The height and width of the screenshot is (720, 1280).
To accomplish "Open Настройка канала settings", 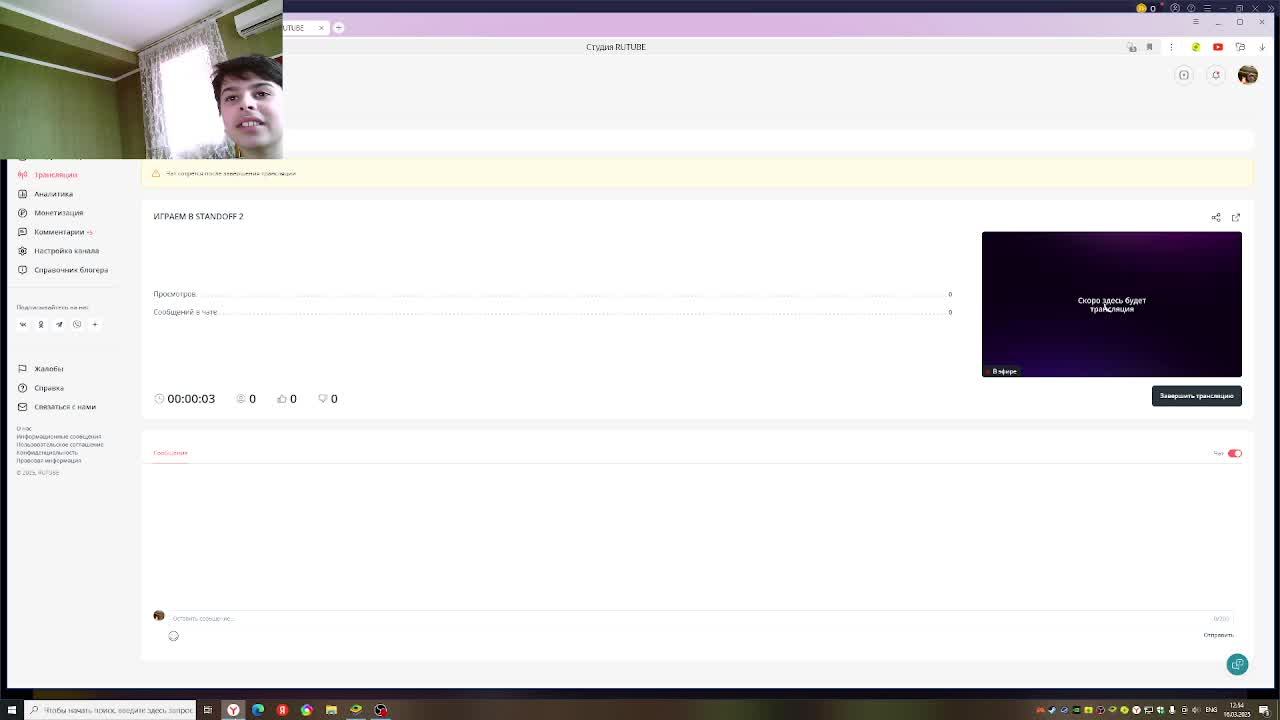I will click(x=66, y=251).
